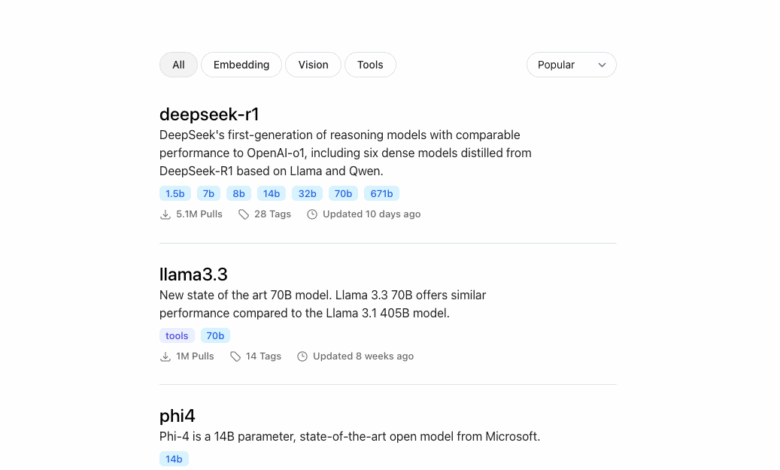The height and width of the screenshot is (470, 780).
Task: Open the phi4 model page
Action: pyautogui.click(x=177, y=416)
